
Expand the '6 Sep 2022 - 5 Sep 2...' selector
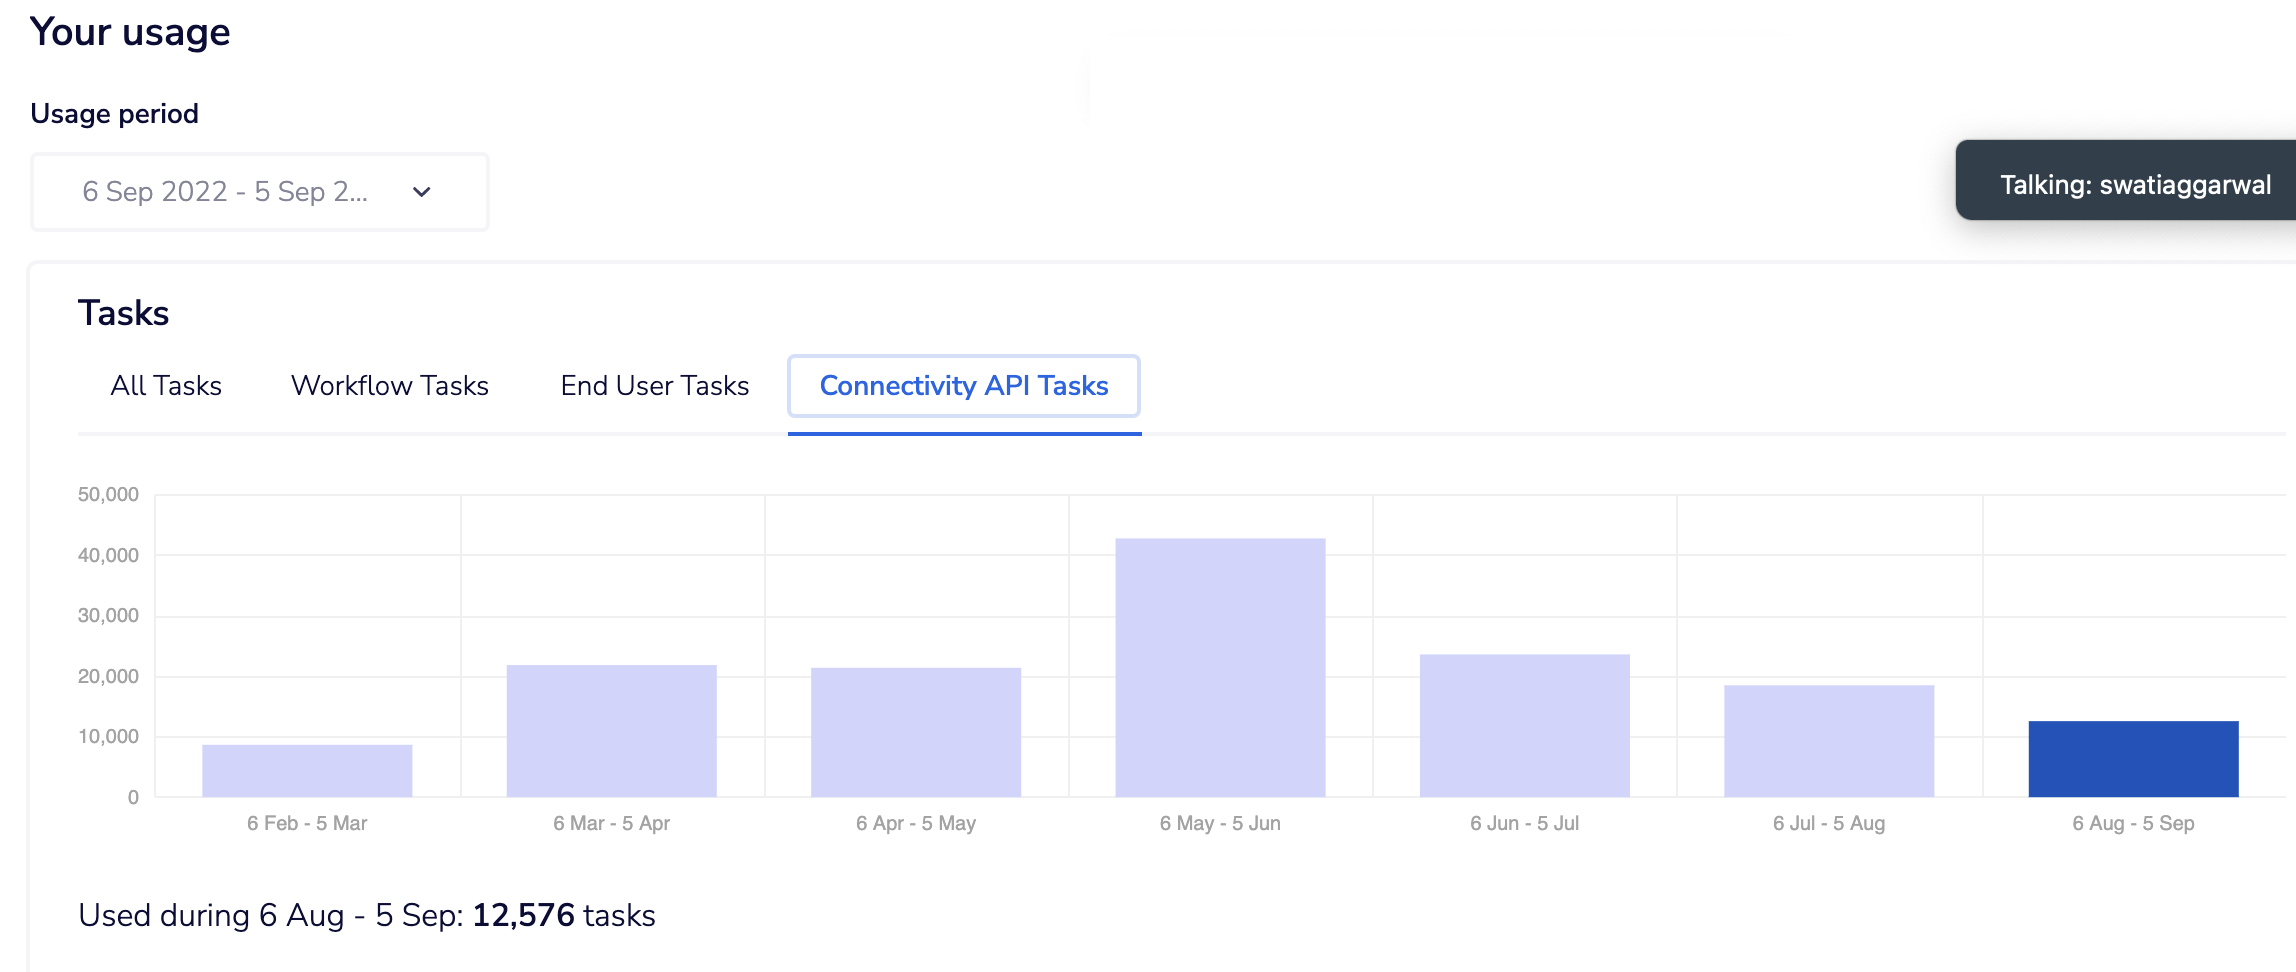click(258, 191)
